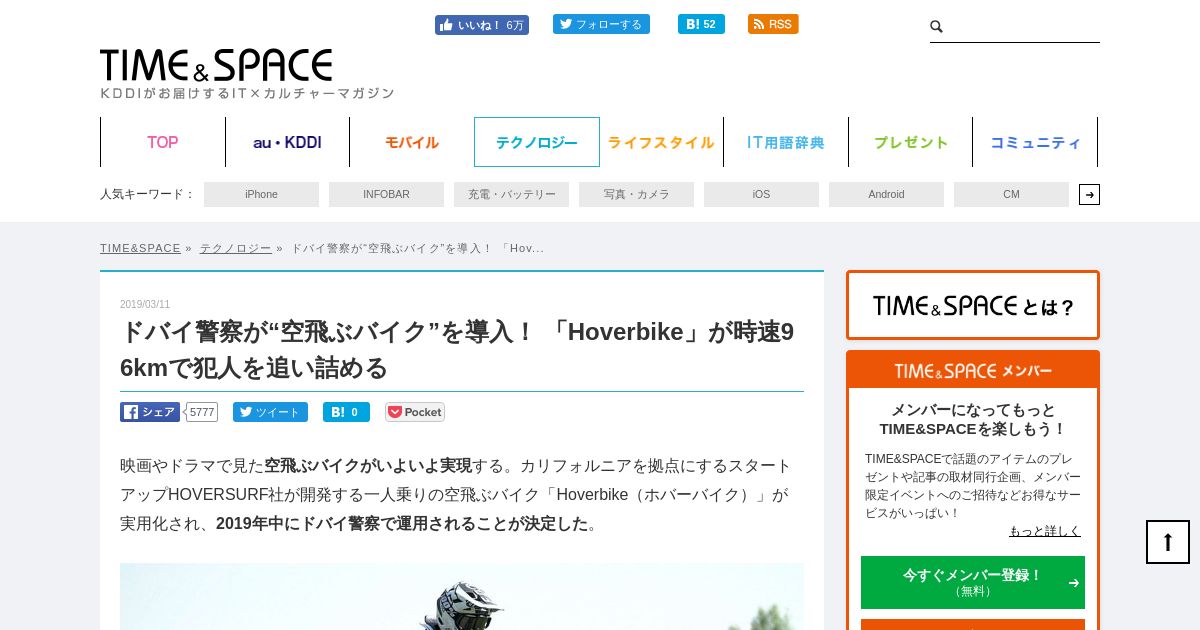Select the iPhone keyword tag

pyautogui.click(x=261, y=194)
